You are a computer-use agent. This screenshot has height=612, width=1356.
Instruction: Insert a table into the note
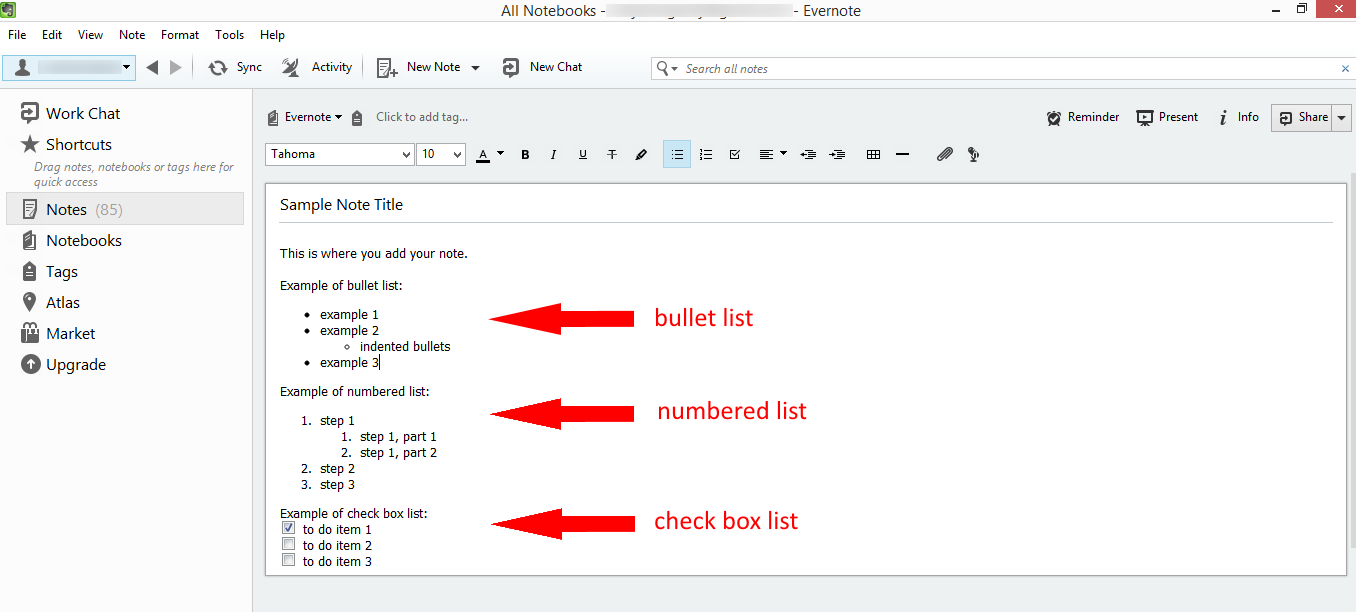coord(873,155)
